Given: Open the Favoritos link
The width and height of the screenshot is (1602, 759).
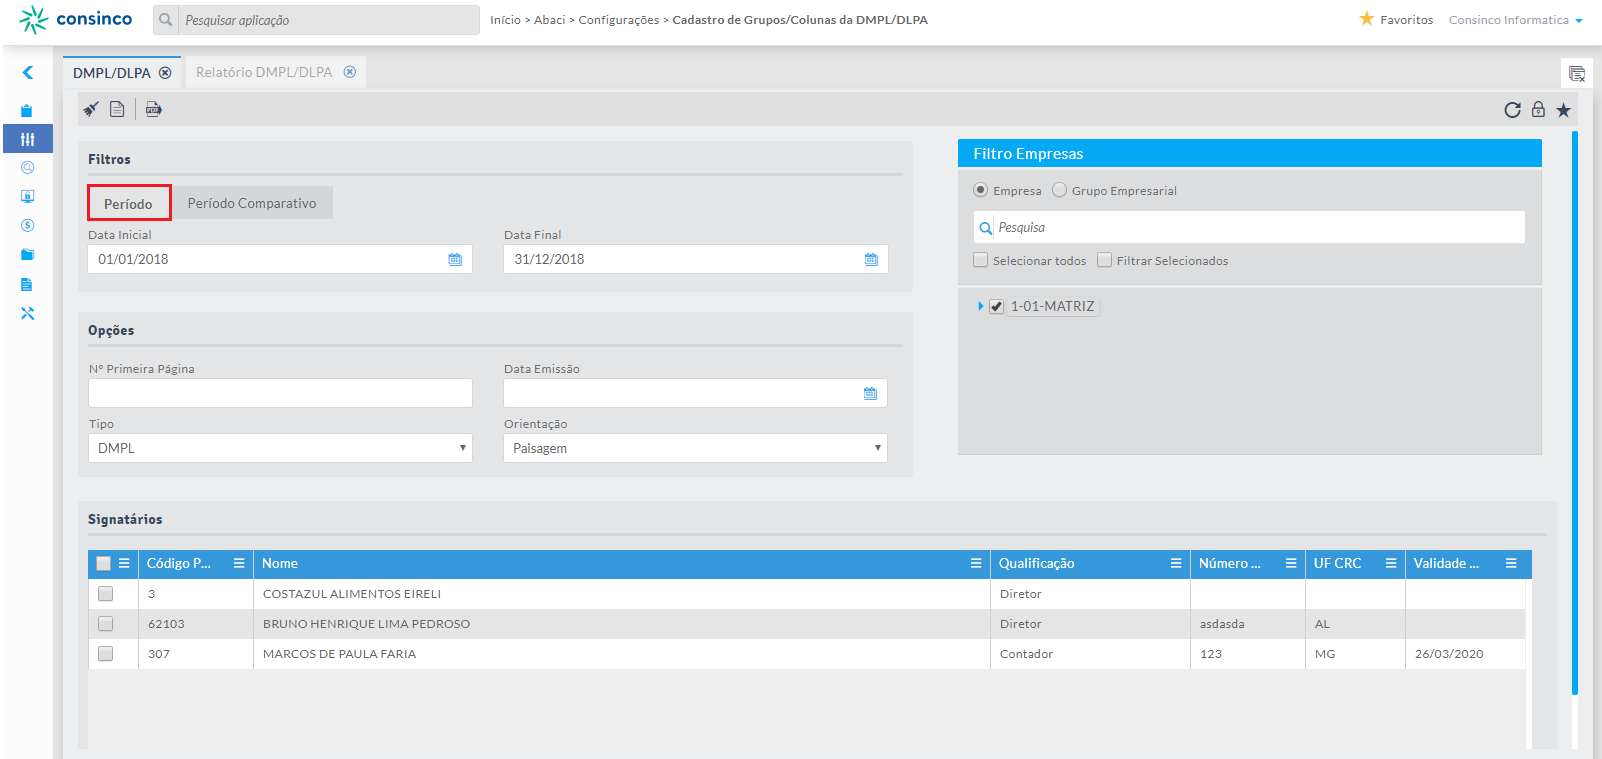Looking at the screenshot, I should click(x=1396, y=19).
